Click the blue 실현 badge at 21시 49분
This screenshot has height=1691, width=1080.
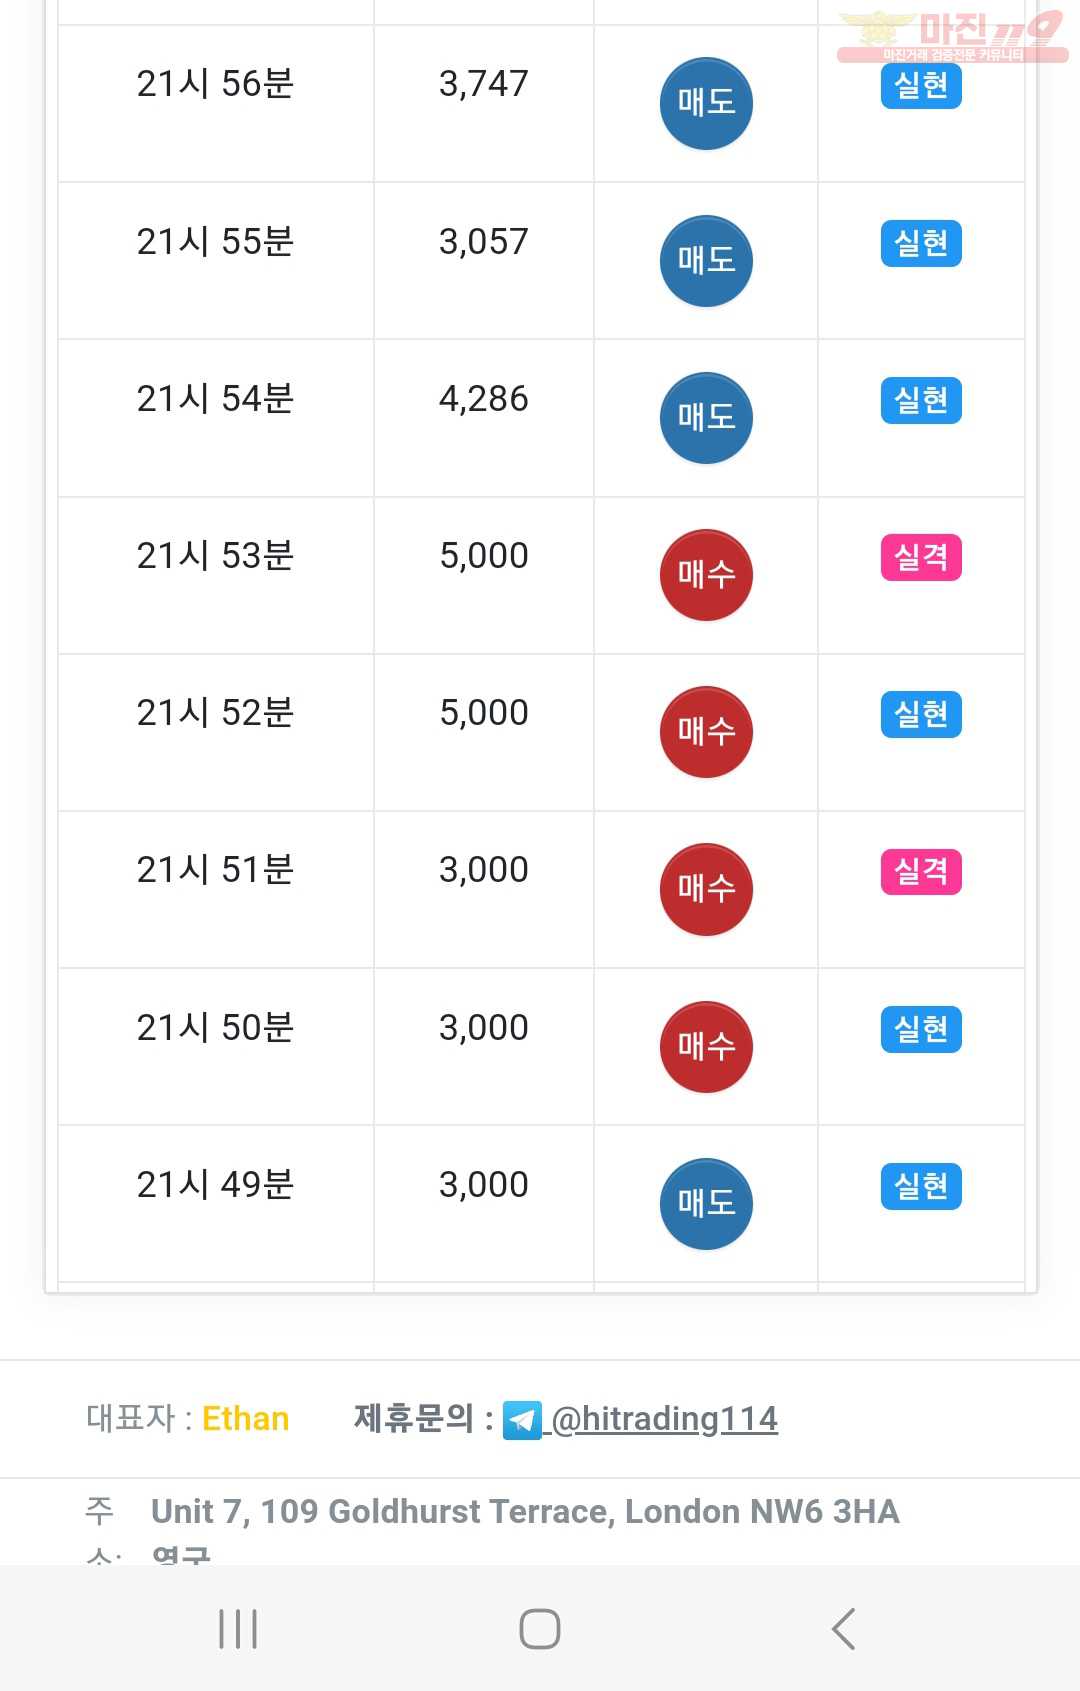921,1186
